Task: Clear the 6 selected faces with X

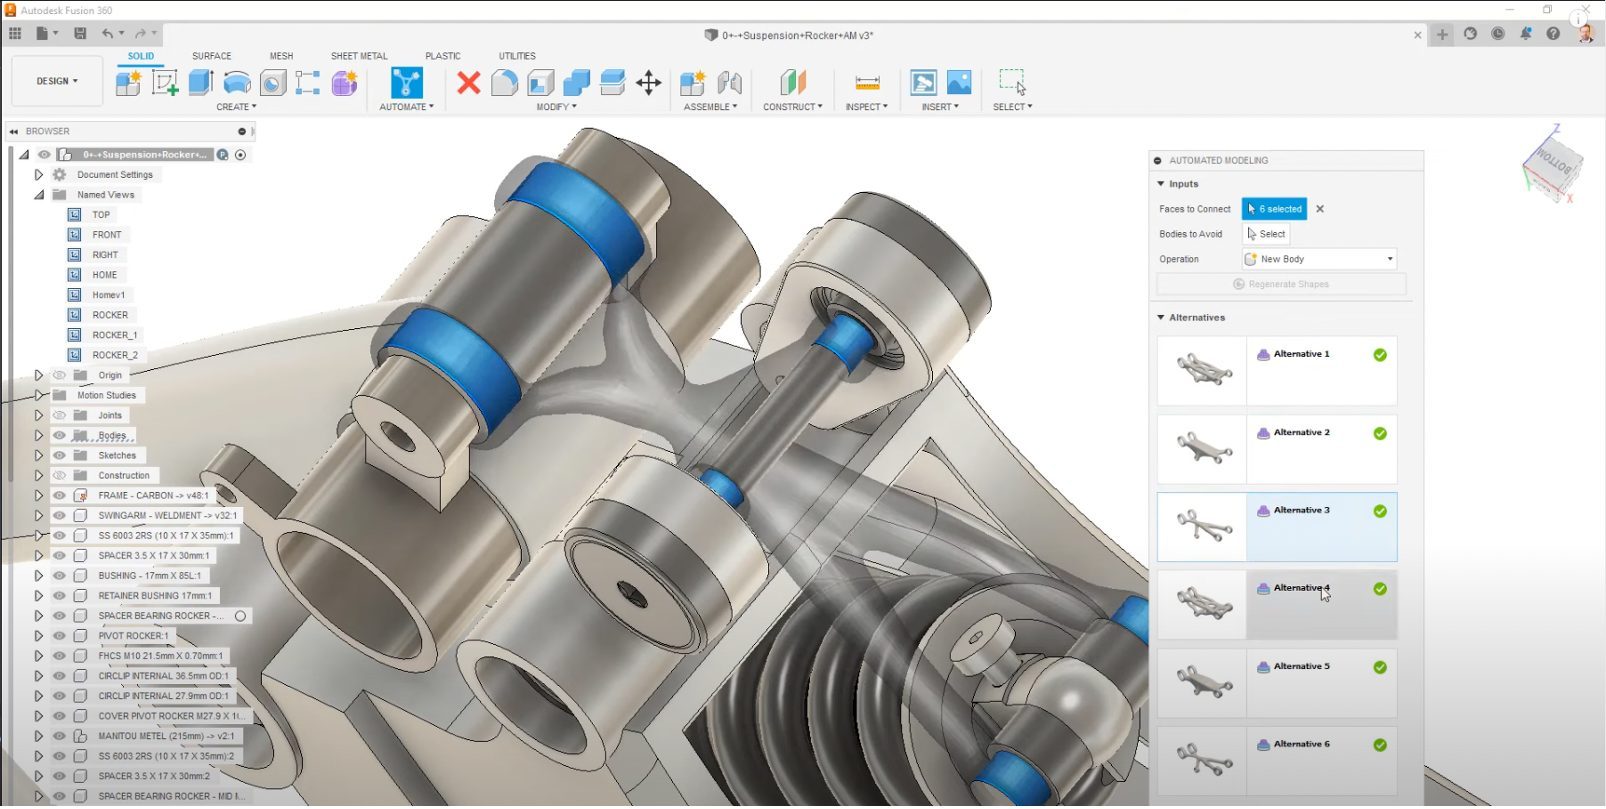Action: (x=1320, y=209)
